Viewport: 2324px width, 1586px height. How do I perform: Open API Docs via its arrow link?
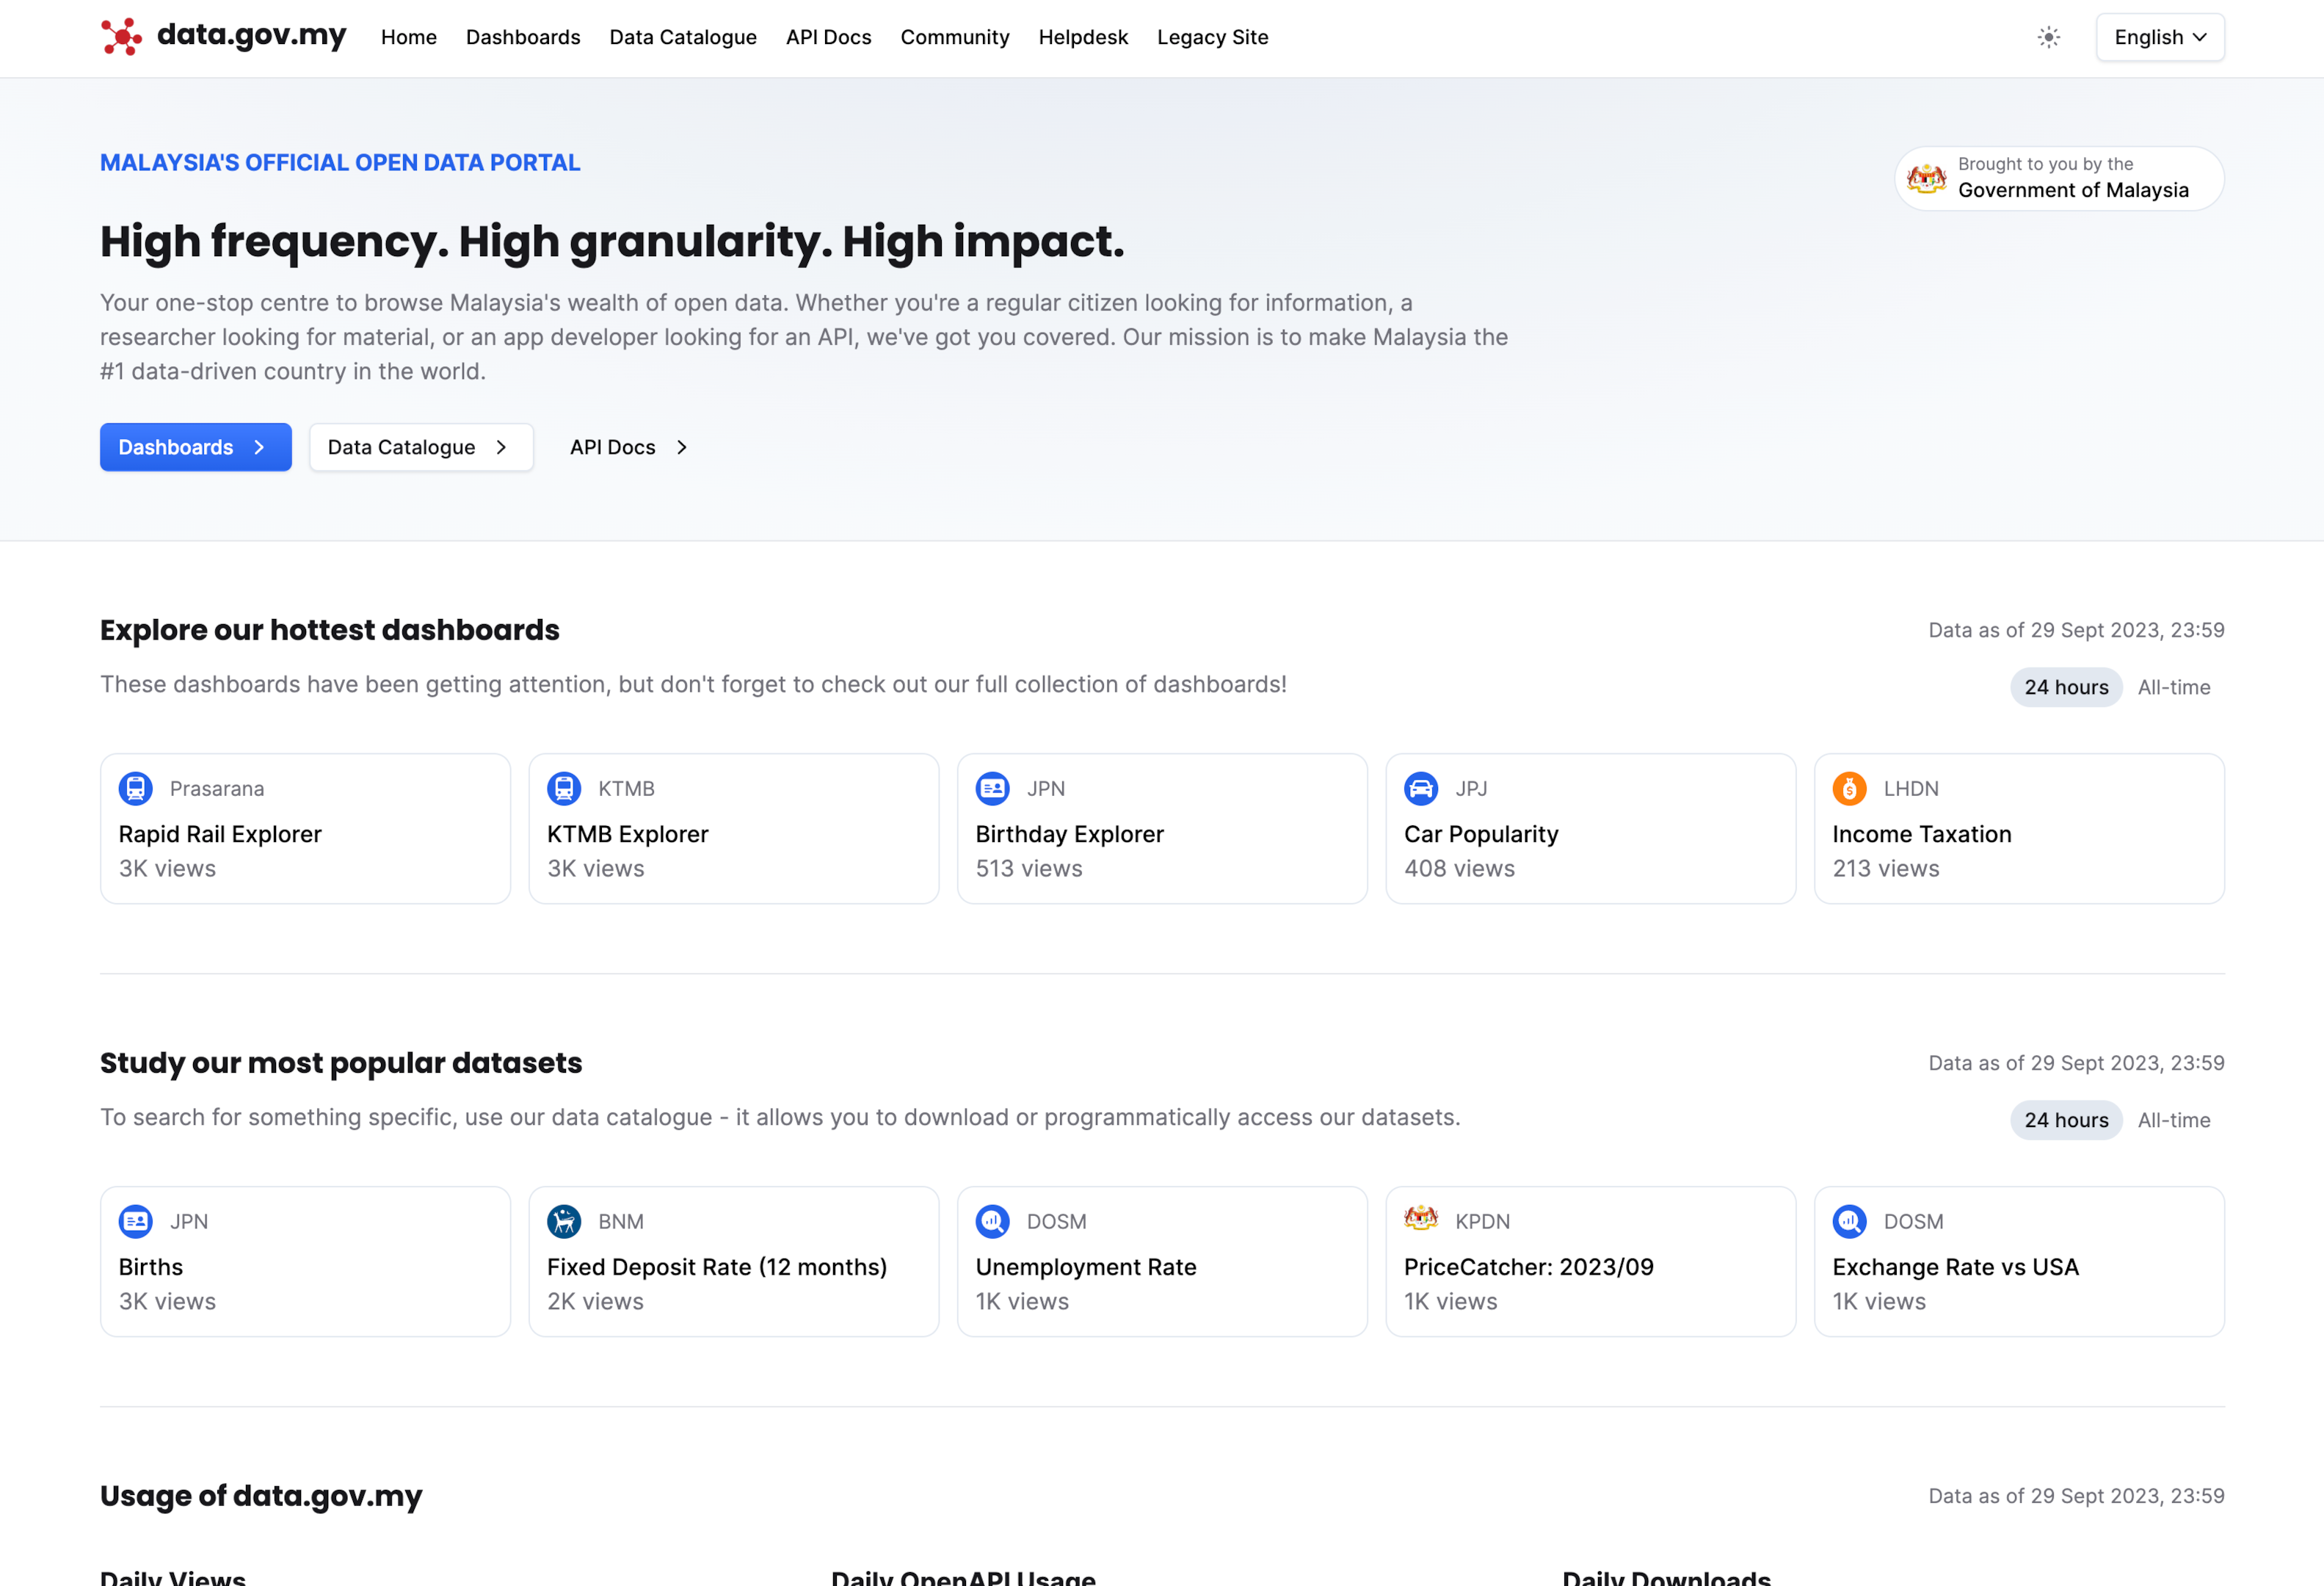tap(628, 447)
